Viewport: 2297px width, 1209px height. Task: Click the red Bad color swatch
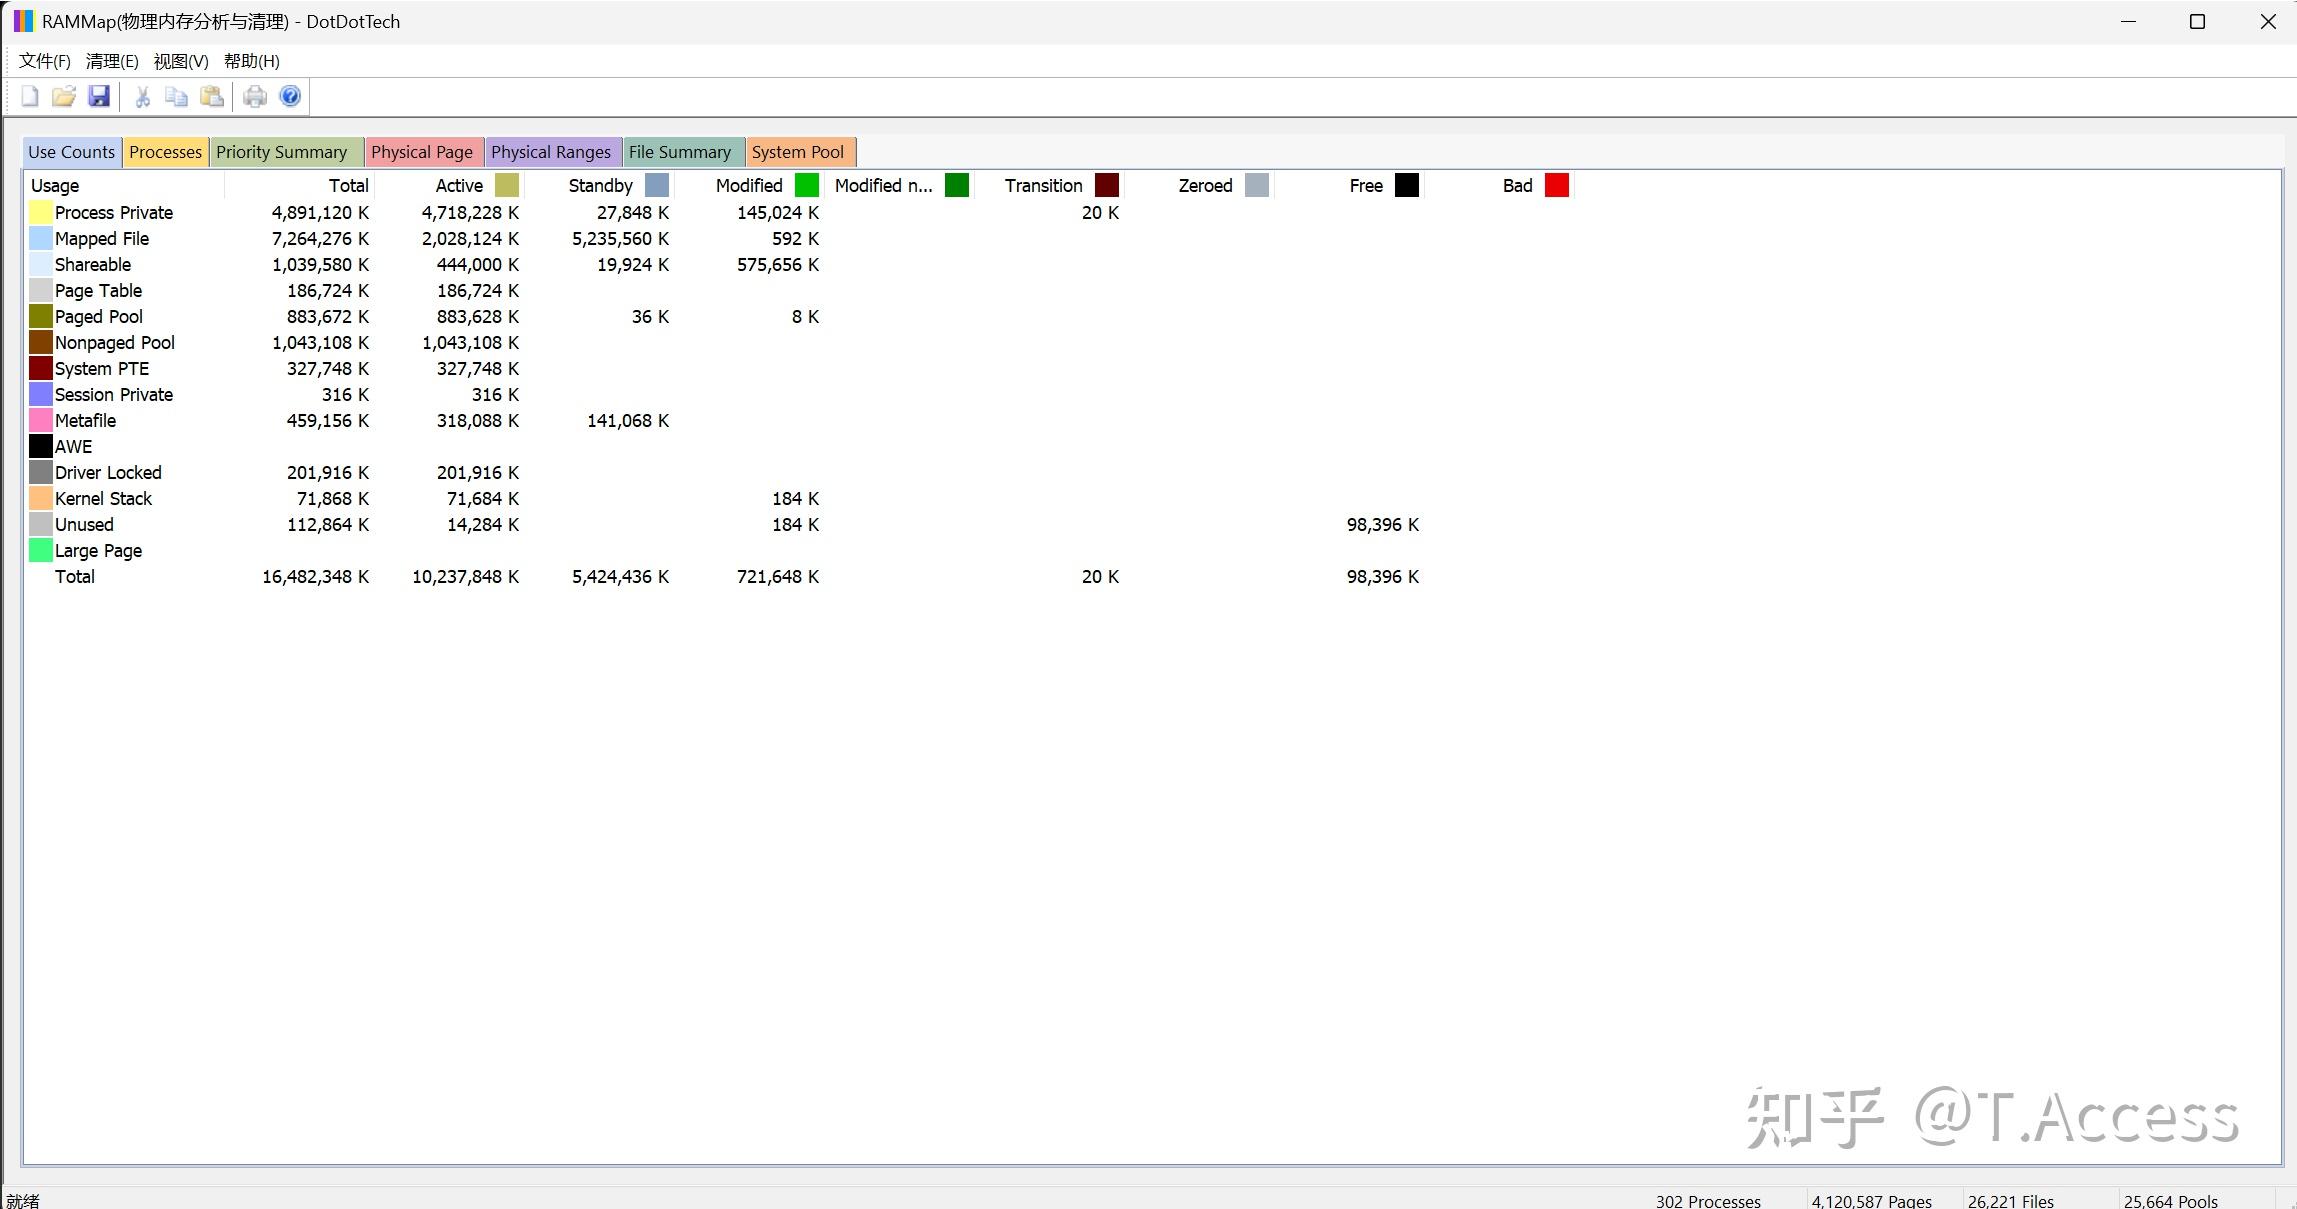[x=1556, y=185]
